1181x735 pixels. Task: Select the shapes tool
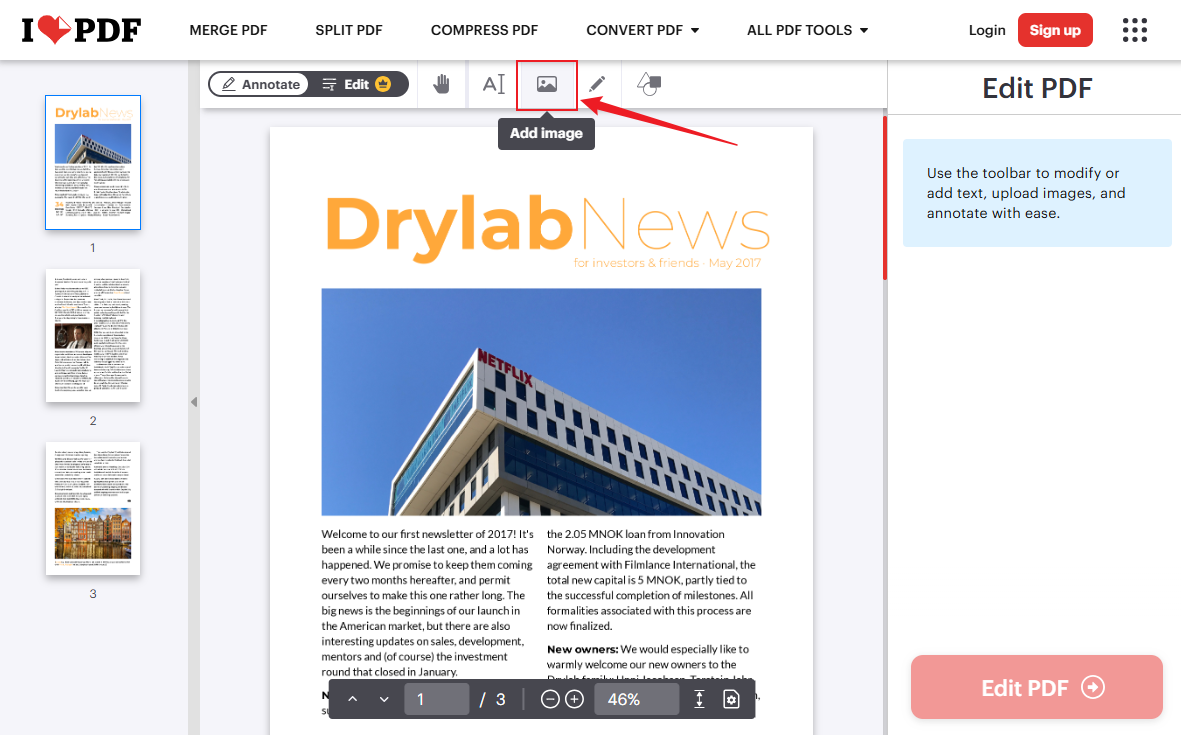pos(648,84)
